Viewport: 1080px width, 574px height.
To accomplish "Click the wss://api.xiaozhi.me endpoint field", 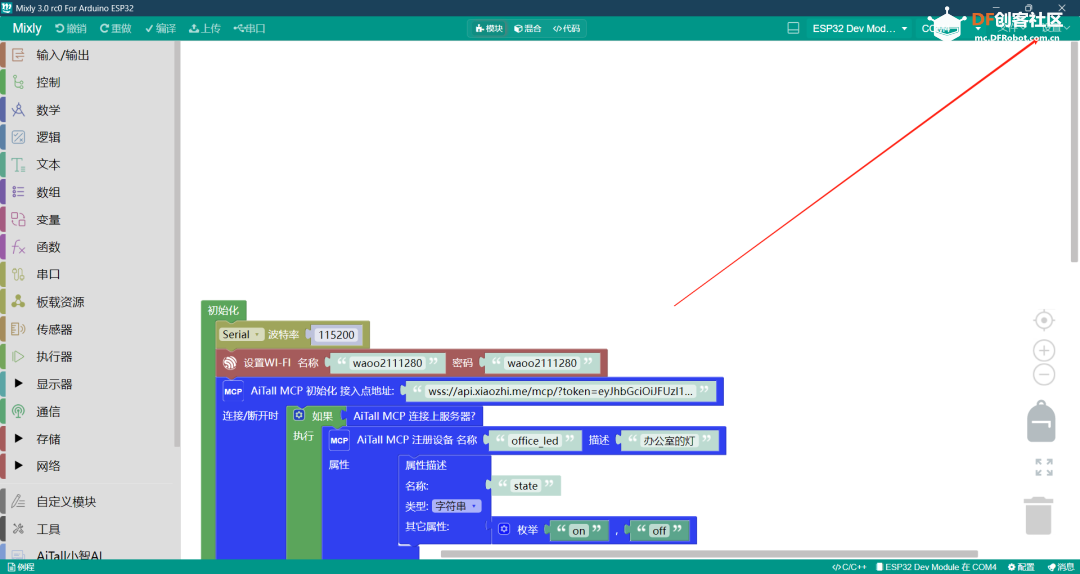I will [x=561, y=391].
